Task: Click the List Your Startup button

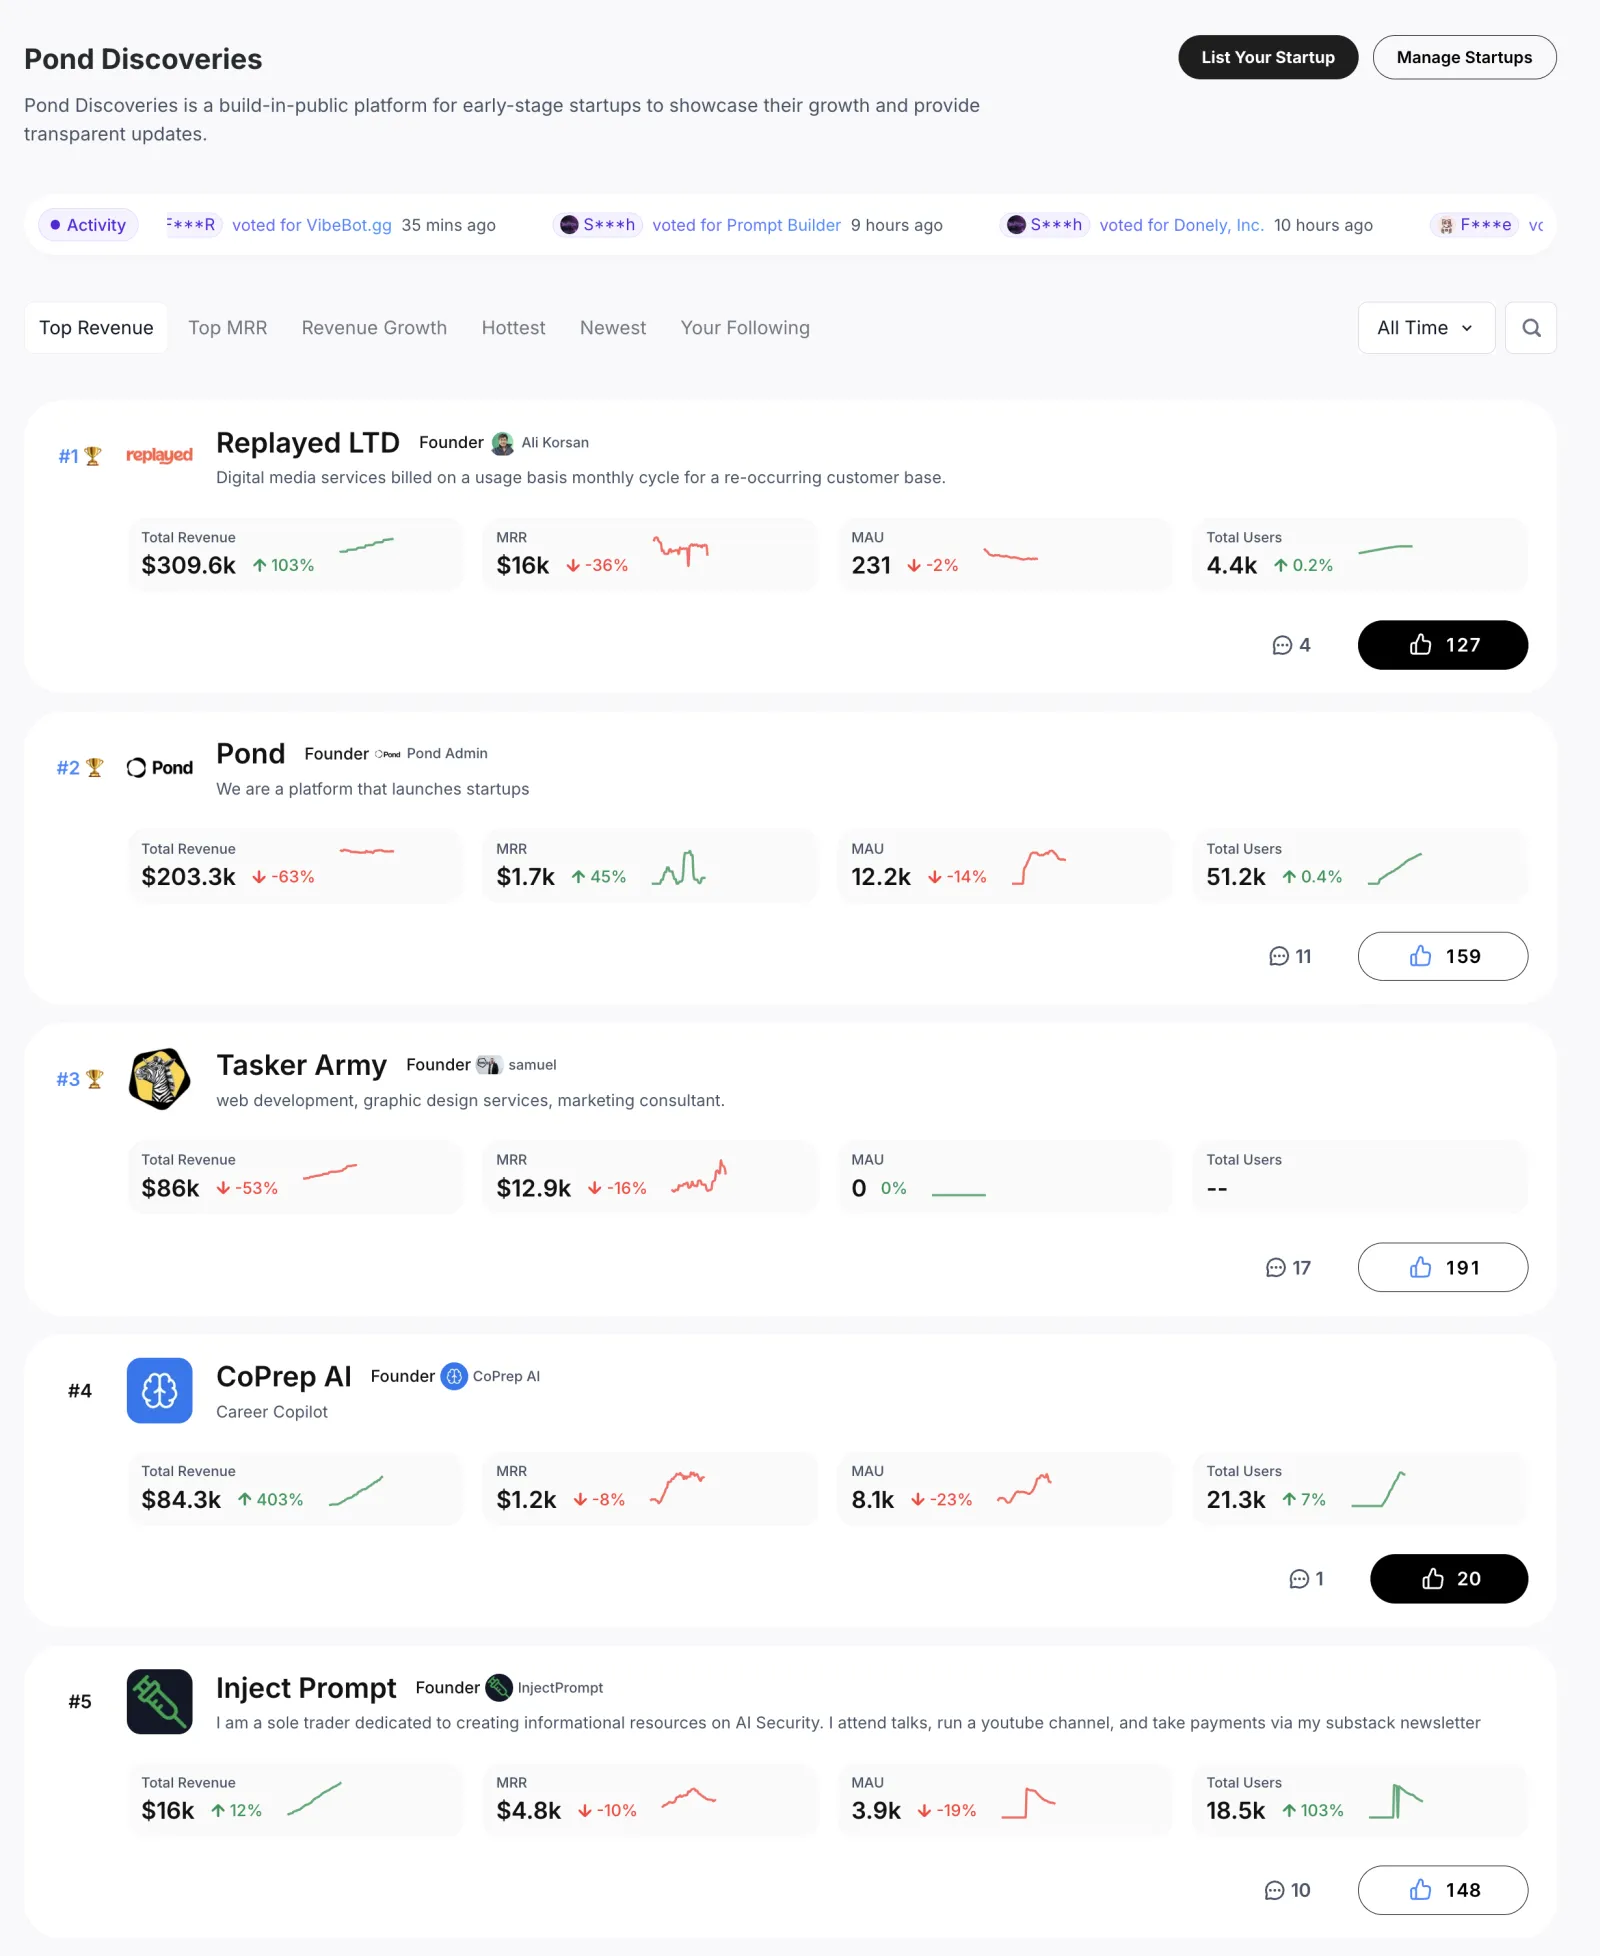Action: 1268,57
